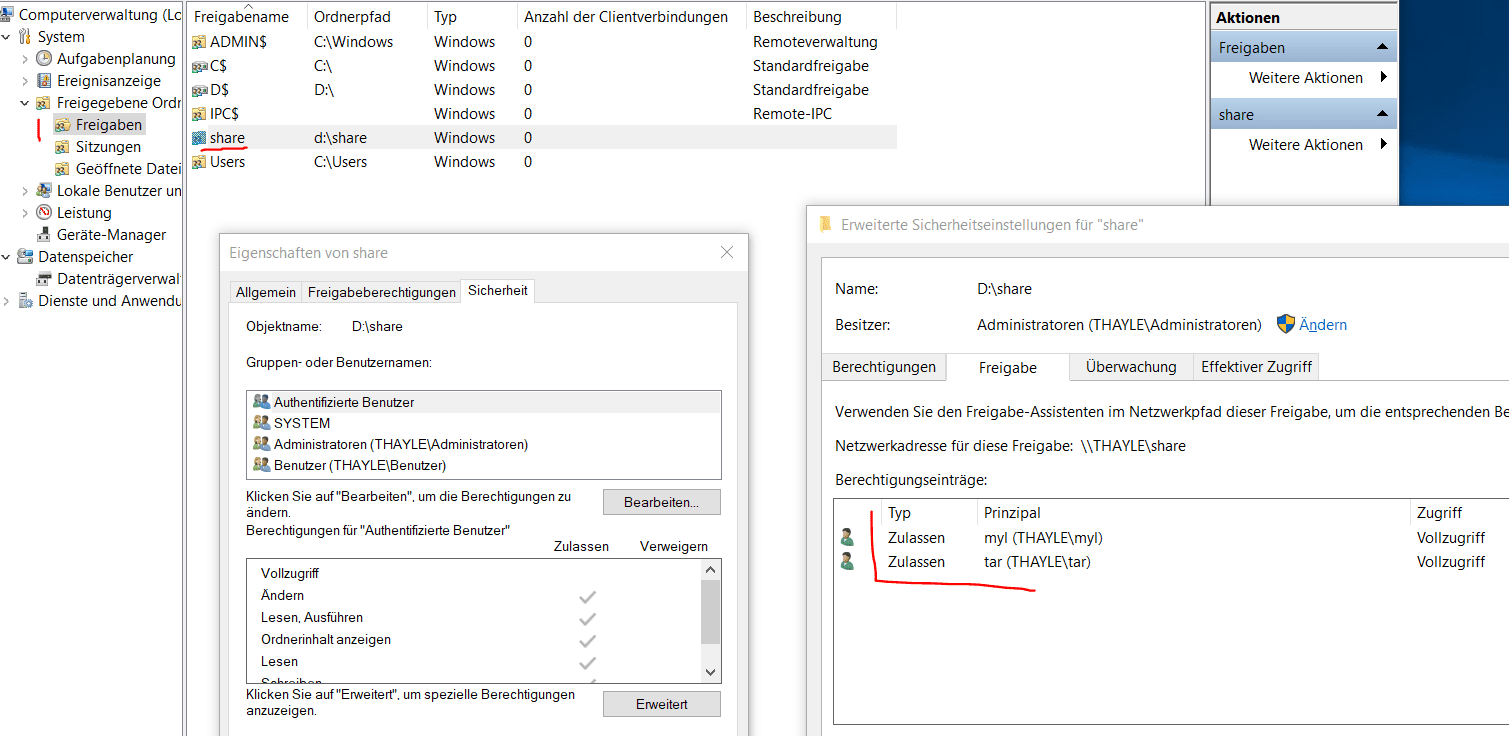
Task: Expand the Leistung node
Action: click(x=25, y=212)
